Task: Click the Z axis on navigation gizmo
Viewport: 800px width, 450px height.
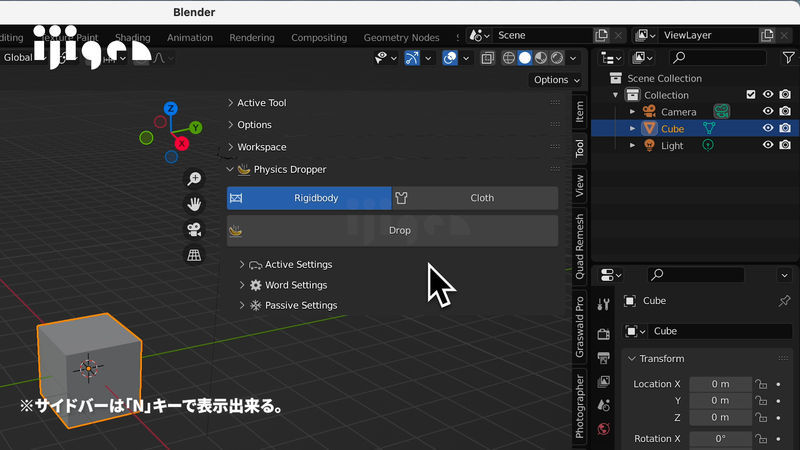Action: tap(170, 108)
